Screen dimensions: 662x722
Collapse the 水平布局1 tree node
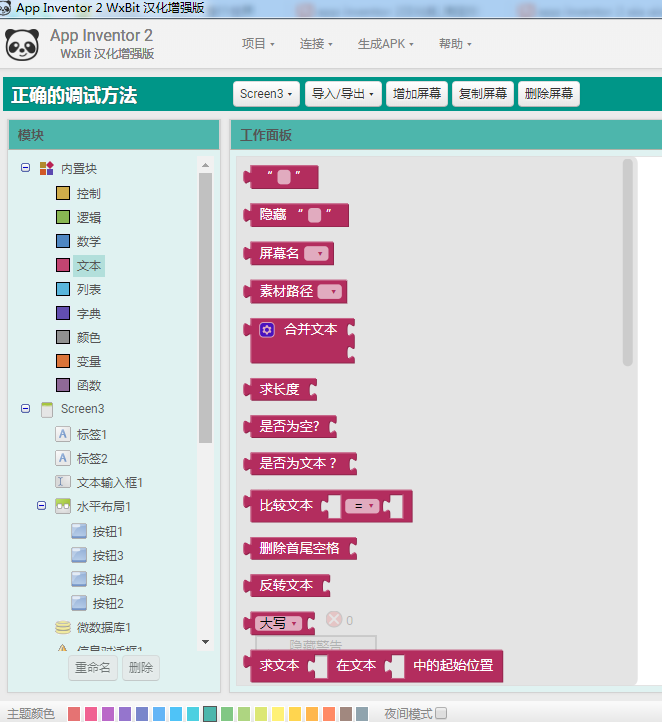pos(41,506)
